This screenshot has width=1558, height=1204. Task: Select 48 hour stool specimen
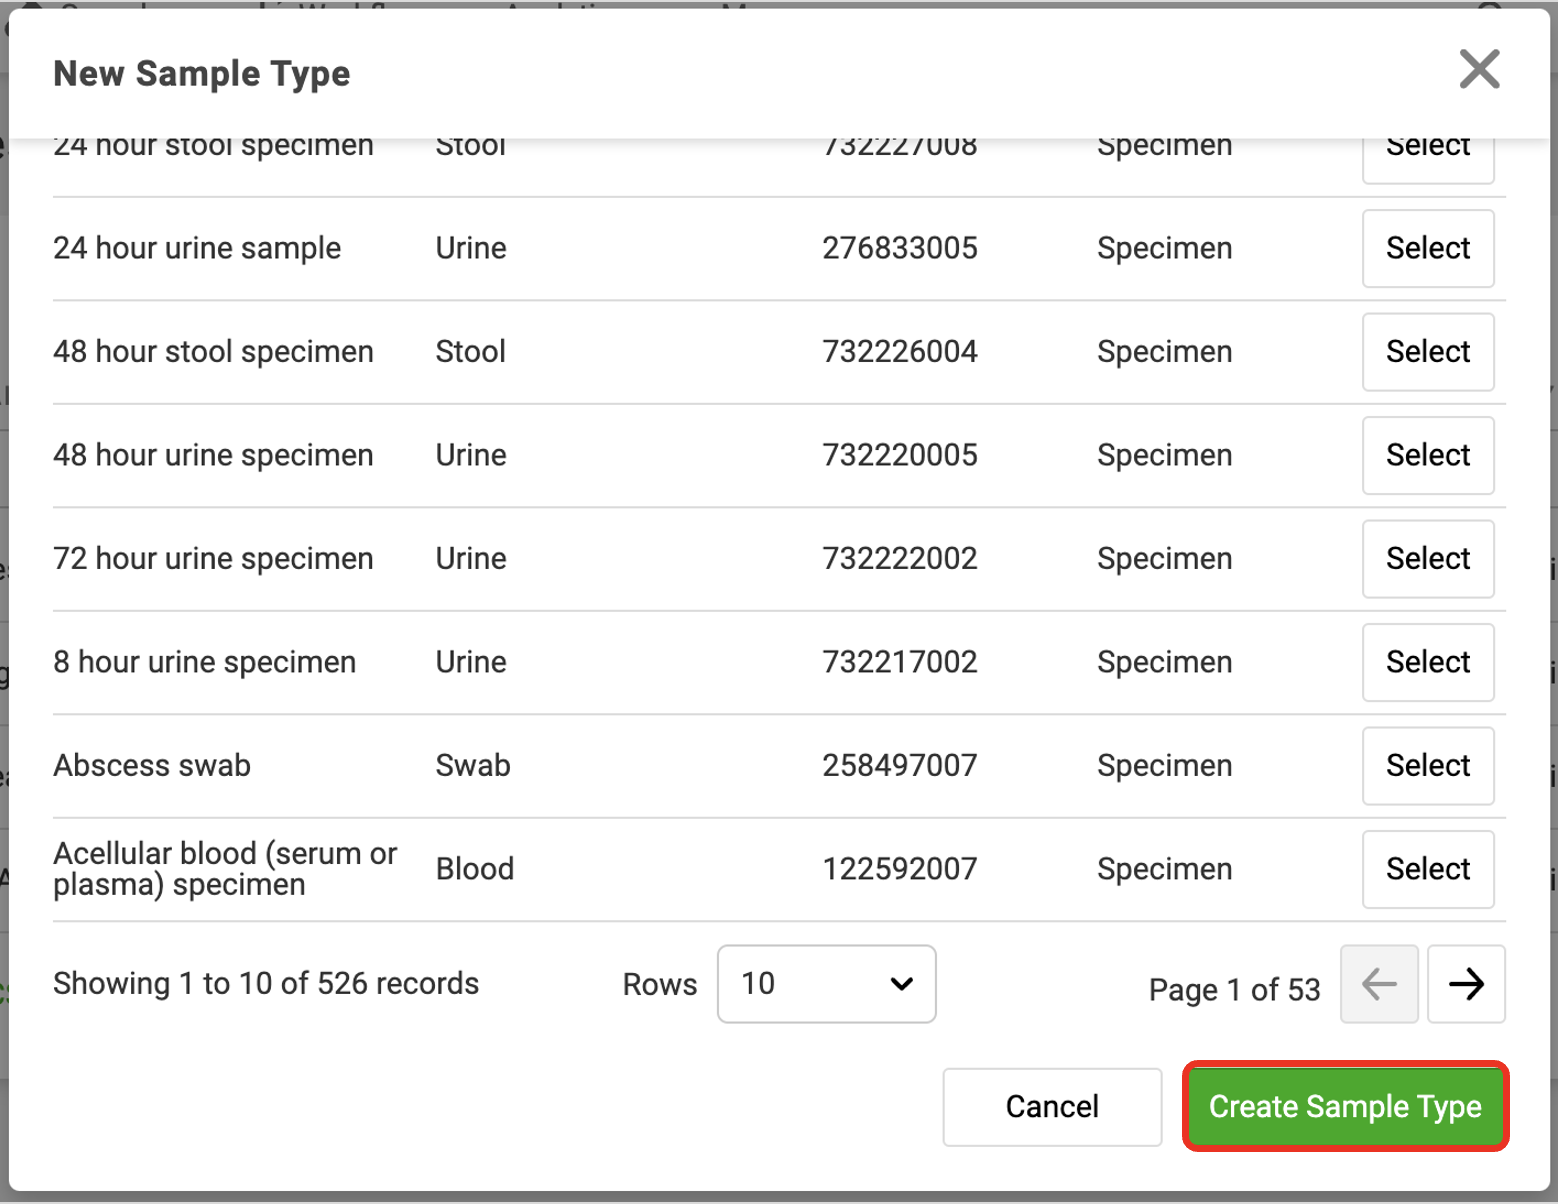click(1428, 352)
